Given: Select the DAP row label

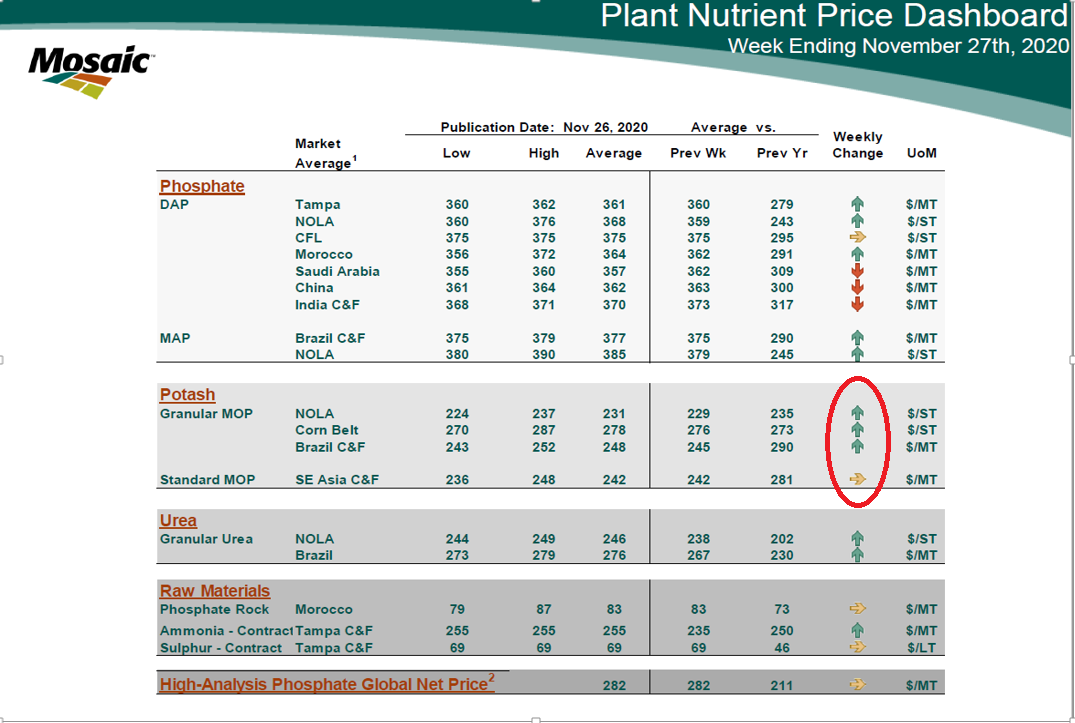Looking at the screenshot, I should [174, 204].
